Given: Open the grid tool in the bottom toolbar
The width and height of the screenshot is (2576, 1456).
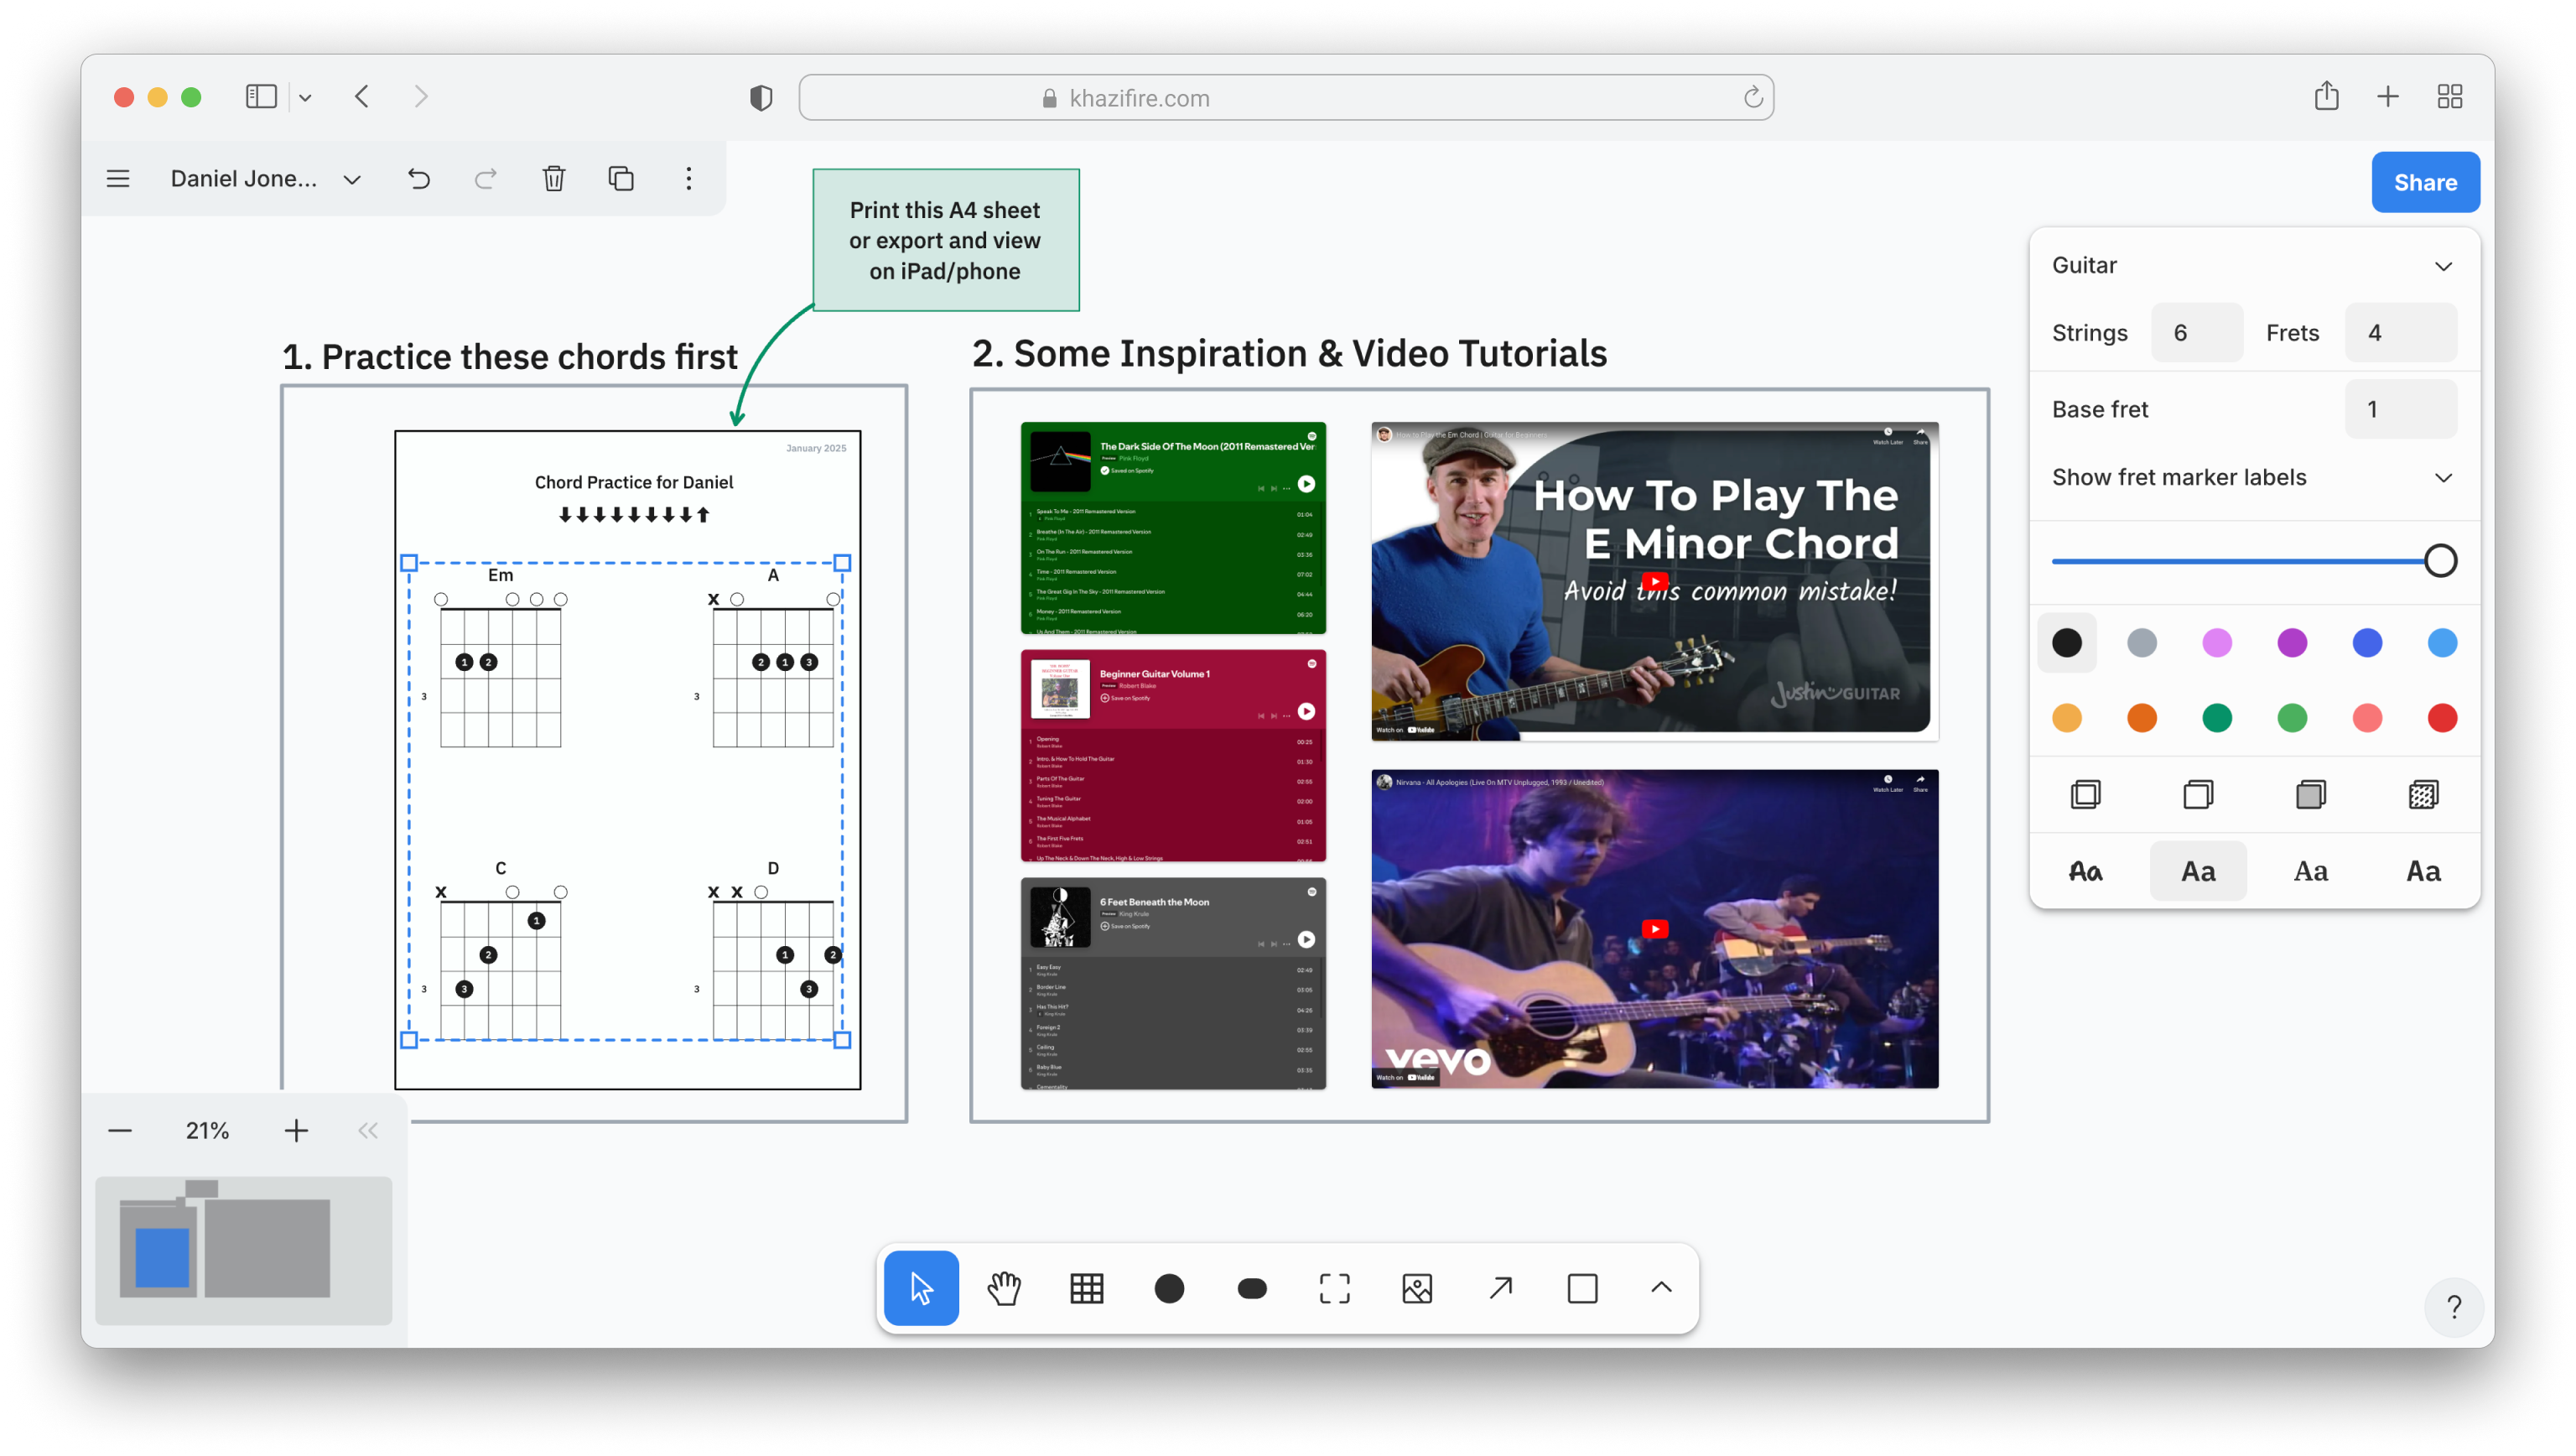Looking at the screenshot, I should 1086,1288.
